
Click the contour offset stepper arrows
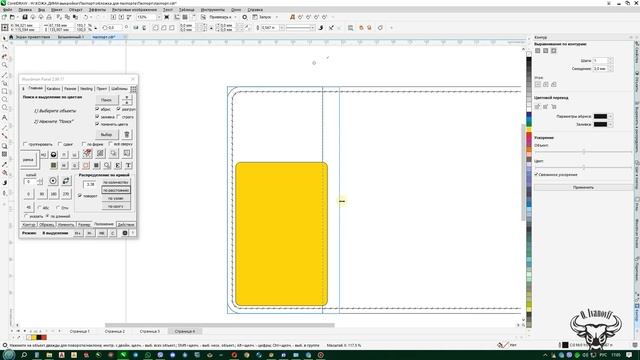pos(610,69)
